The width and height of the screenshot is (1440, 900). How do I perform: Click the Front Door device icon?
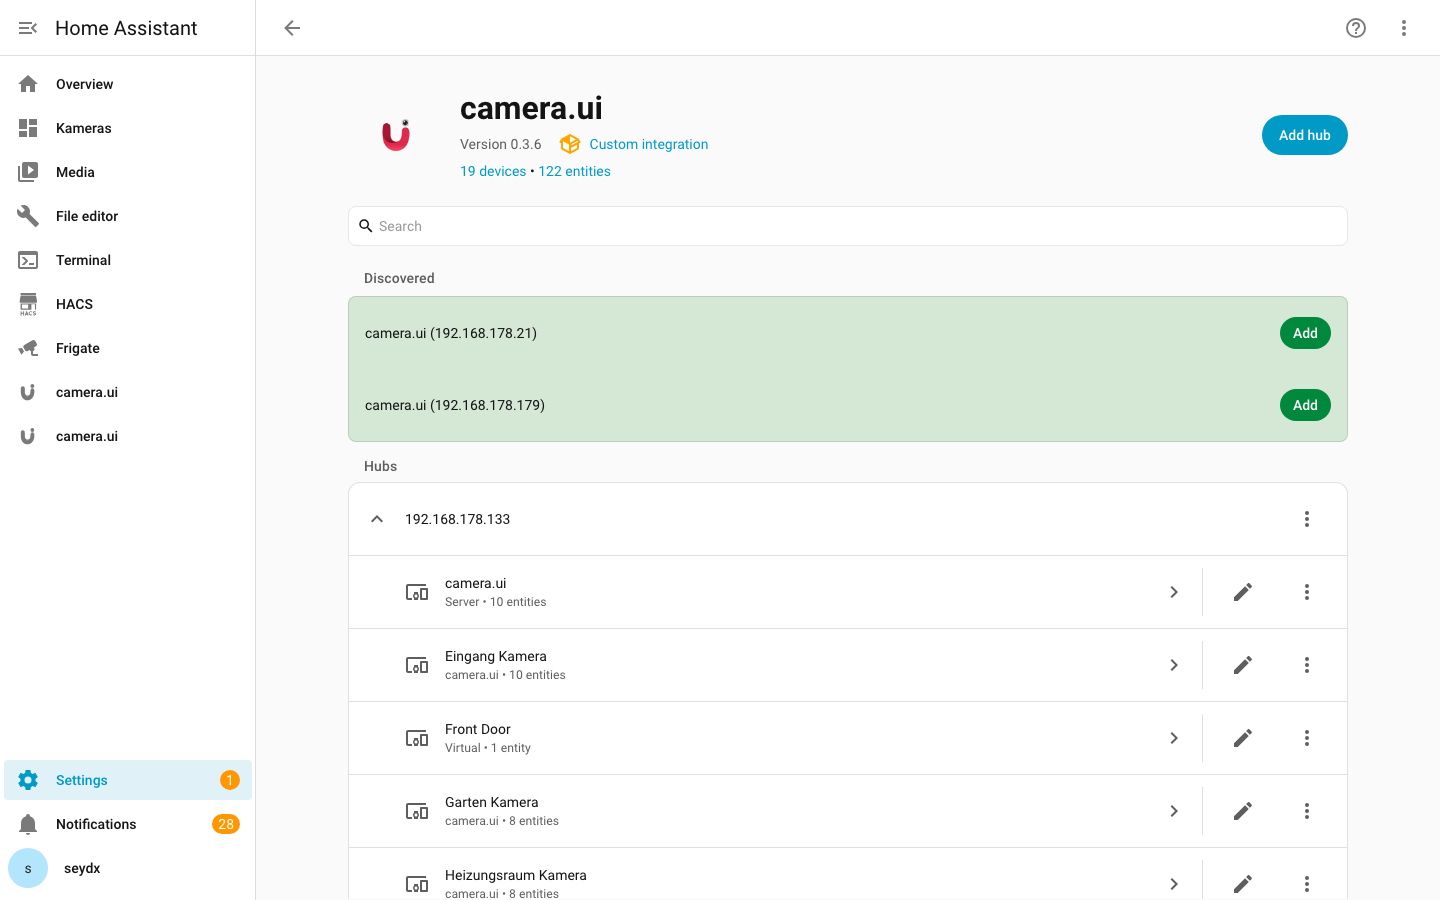click(x=417, y=738)
